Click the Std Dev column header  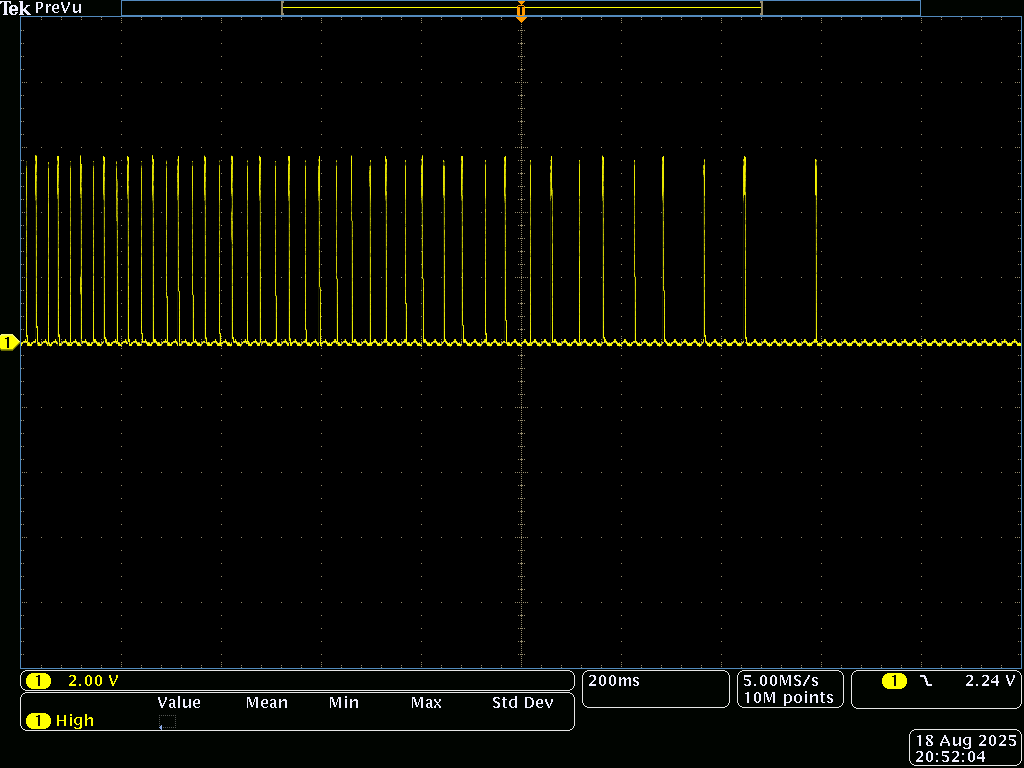click(522, 703)
